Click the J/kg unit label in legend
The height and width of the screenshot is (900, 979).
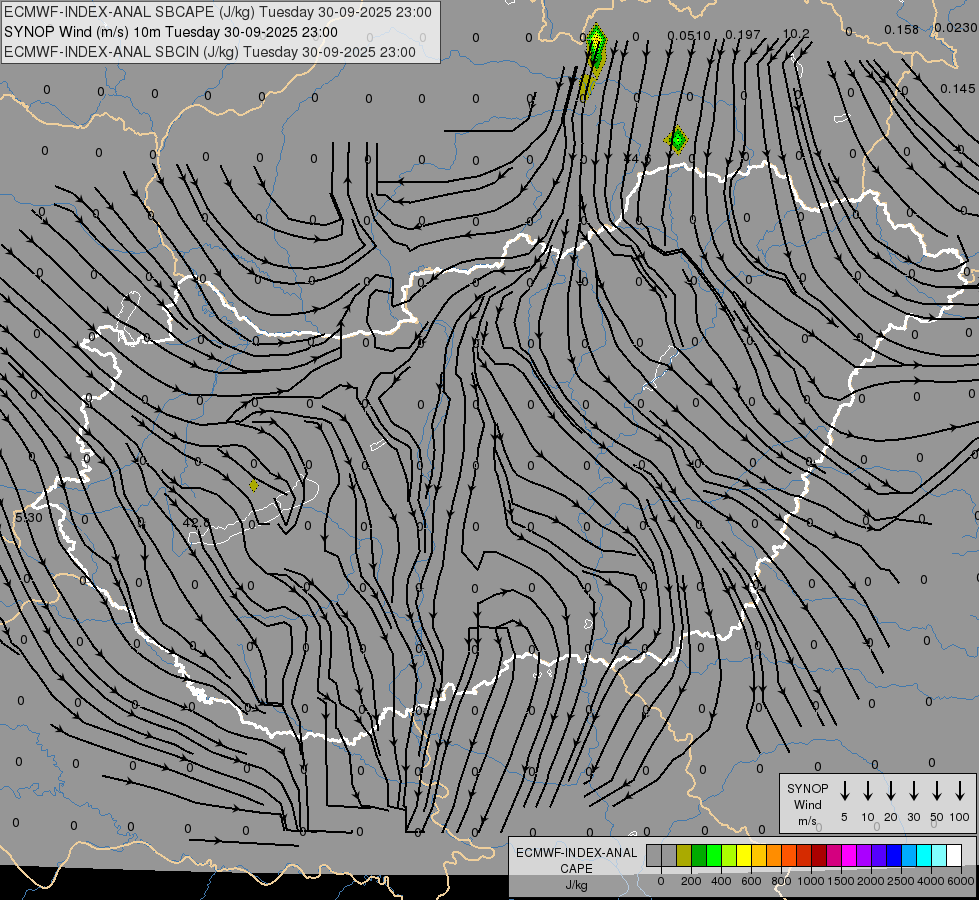pos(576,885)
